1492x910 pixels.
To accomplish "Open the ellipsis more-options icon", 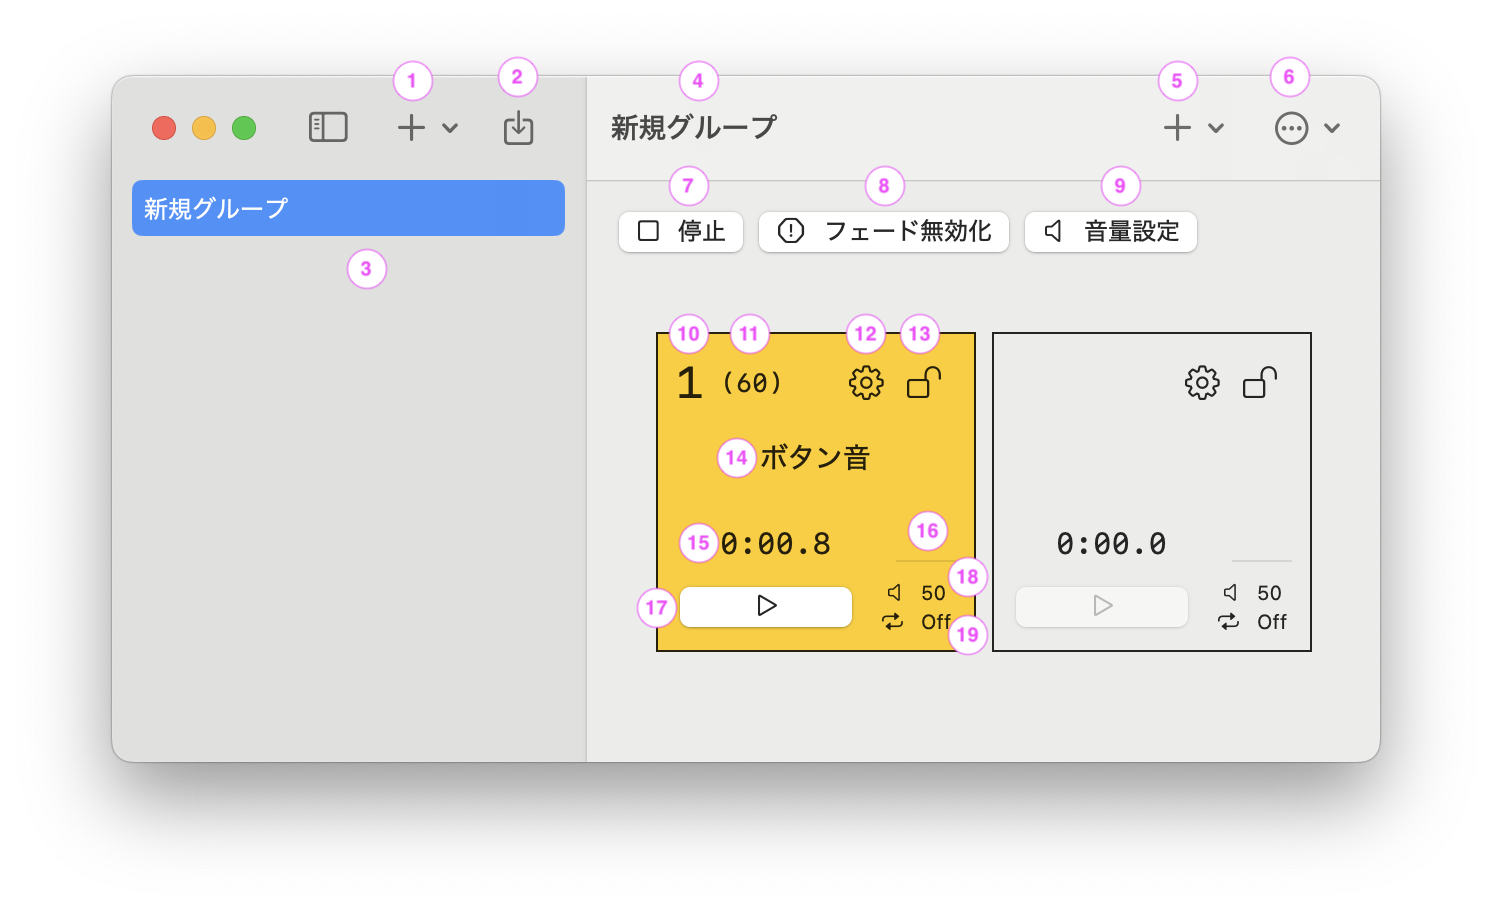I will (x=1291, y=128).
